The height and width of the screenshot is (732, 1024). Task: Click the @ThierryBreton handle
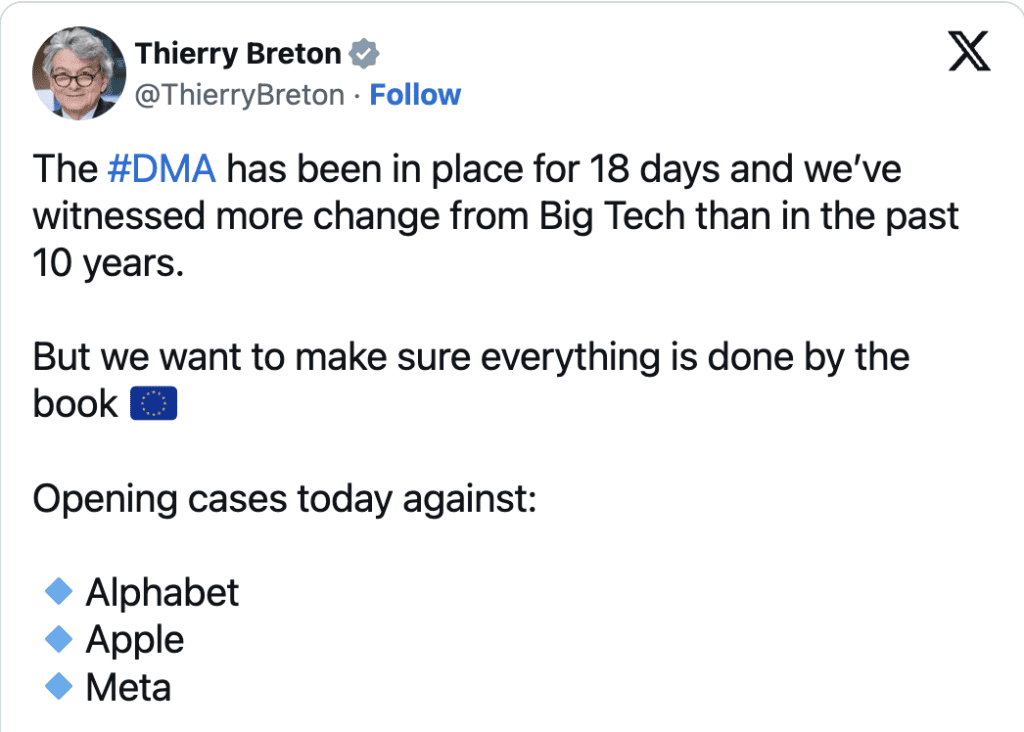[x=240, y=95]
